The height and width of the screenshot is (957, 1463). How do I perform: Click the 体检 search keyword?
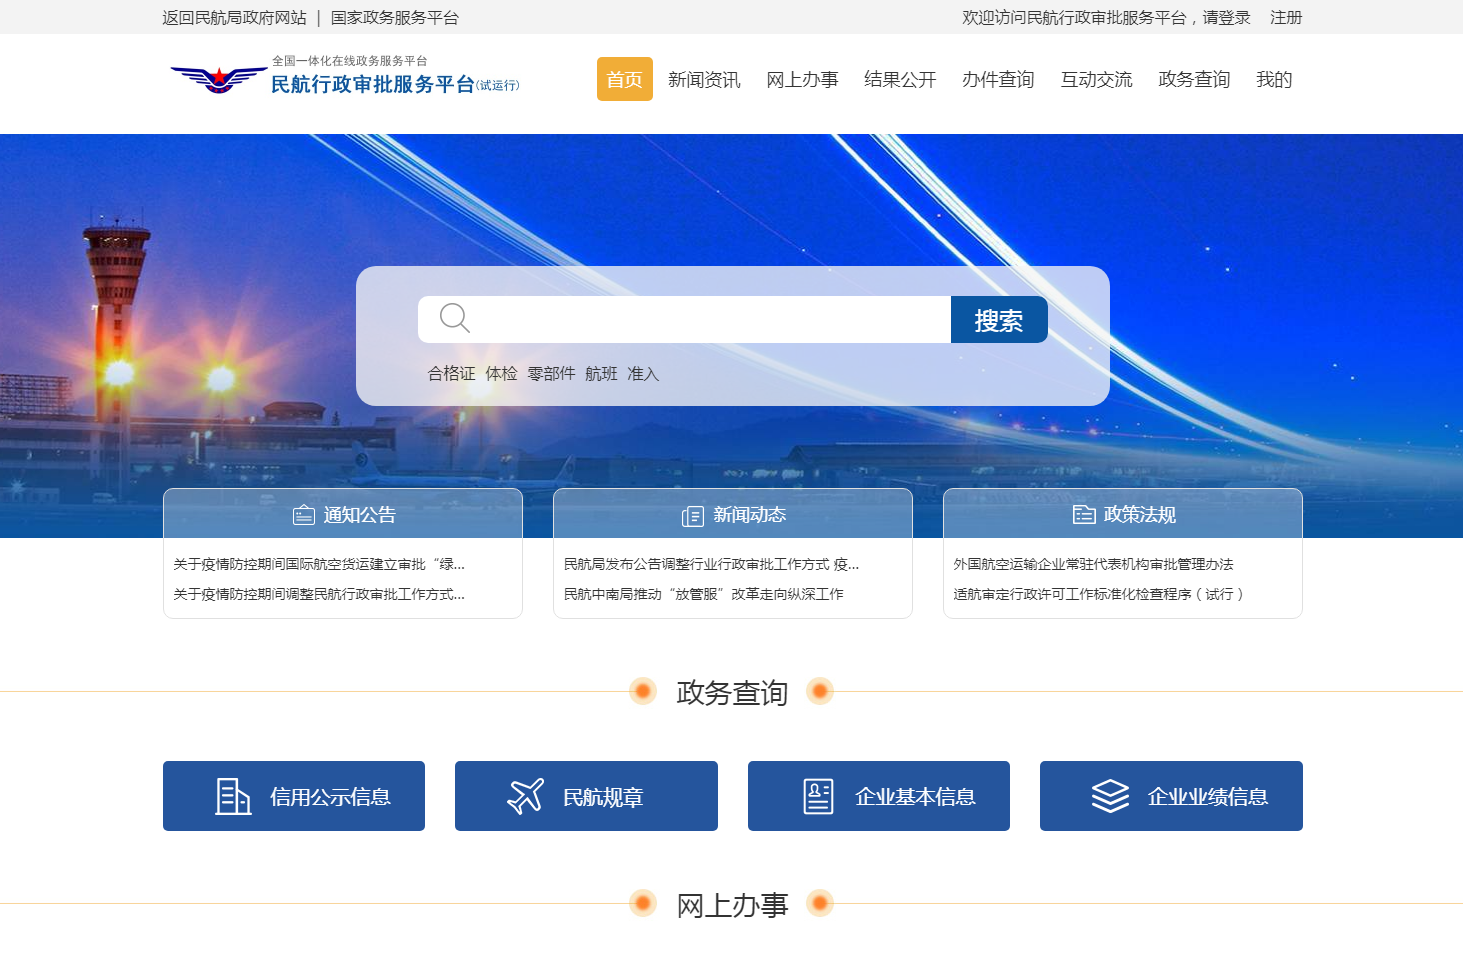coord(502,374)
